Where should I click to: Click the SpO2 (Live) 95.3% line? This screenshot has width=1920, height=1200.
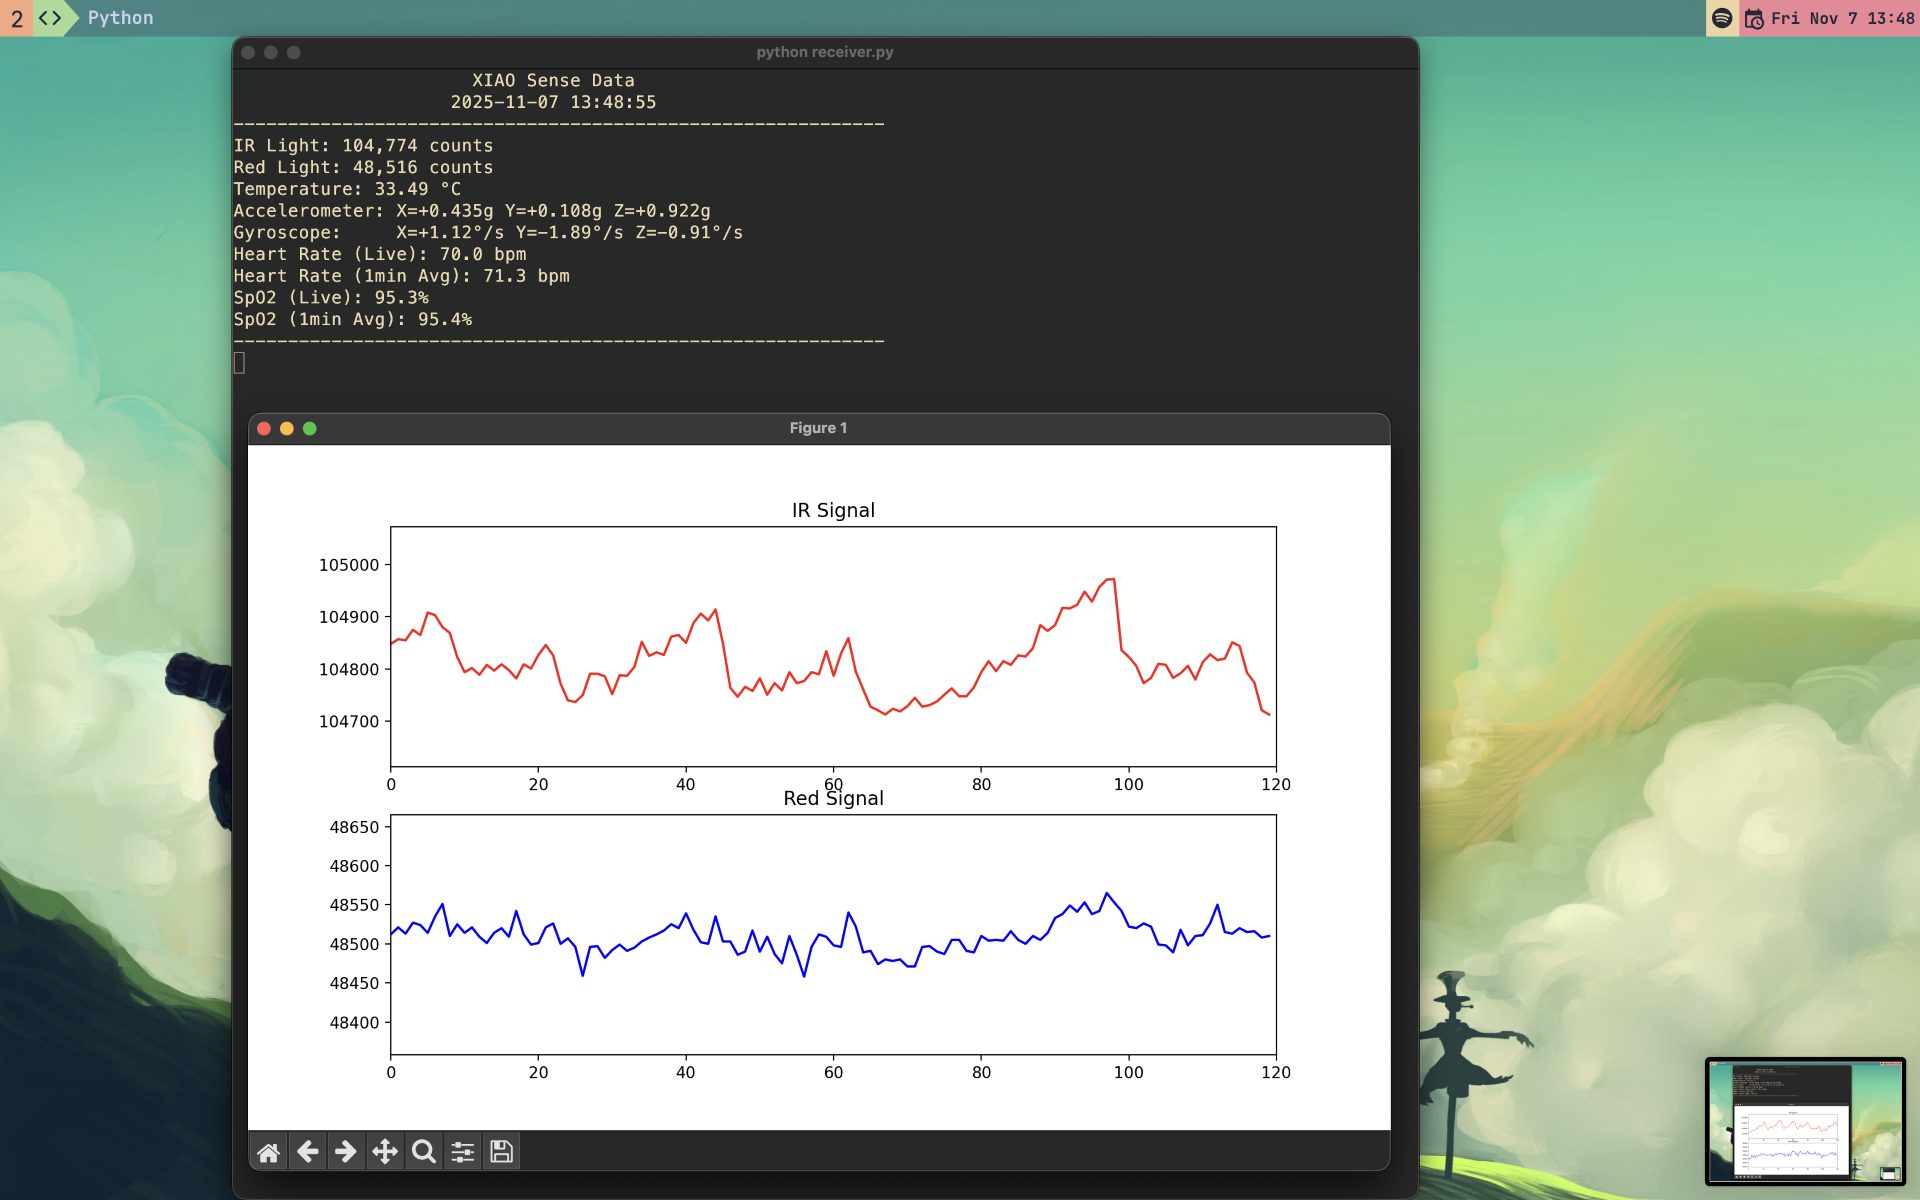331,298
